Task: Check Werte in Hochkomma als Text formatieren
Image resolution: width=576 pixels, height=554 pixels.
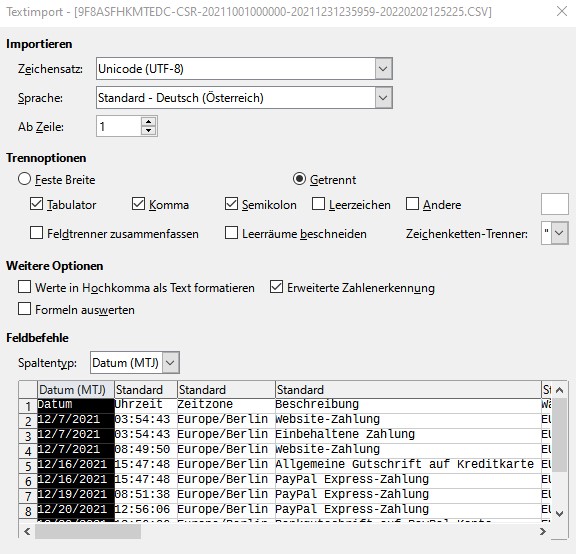Action: coord(24,287)
